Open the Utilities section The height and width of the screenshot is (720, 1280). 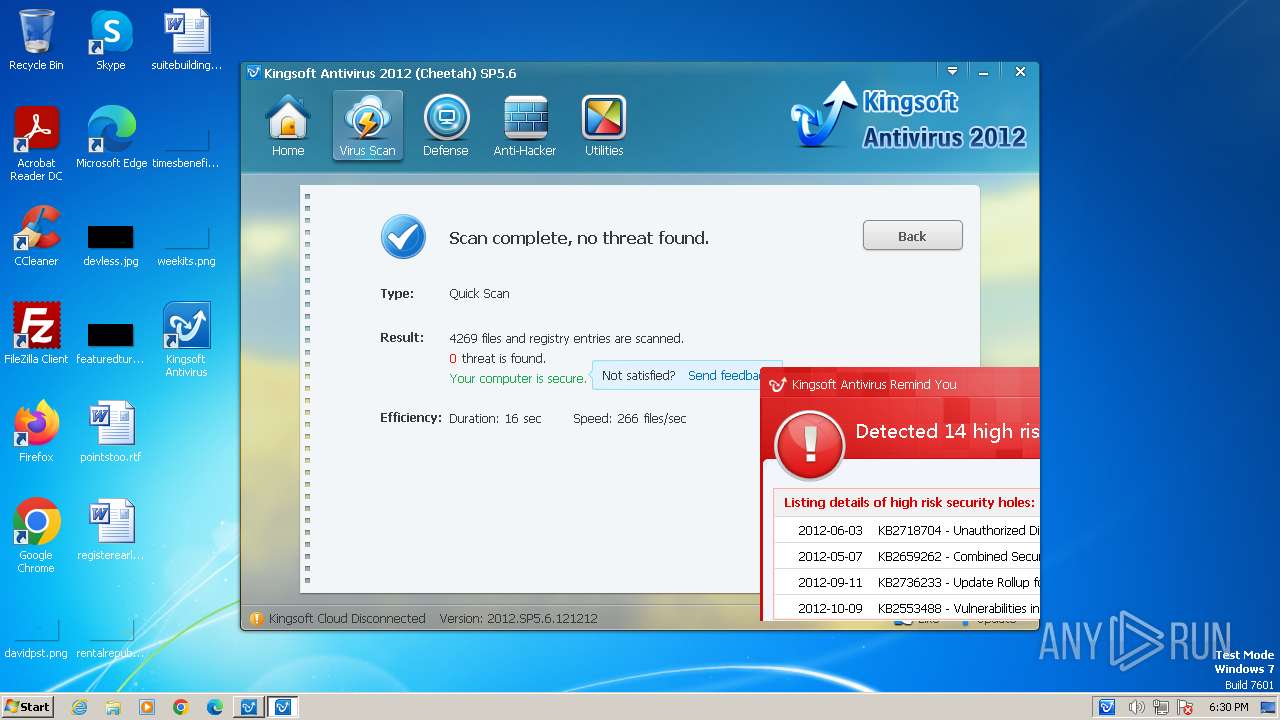point(604,126)
